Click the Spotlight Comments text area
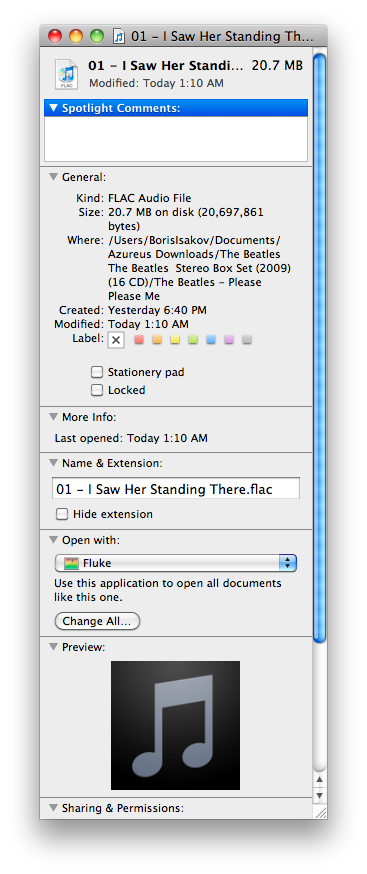Screen dimensions: 367x874 (176, 139)
